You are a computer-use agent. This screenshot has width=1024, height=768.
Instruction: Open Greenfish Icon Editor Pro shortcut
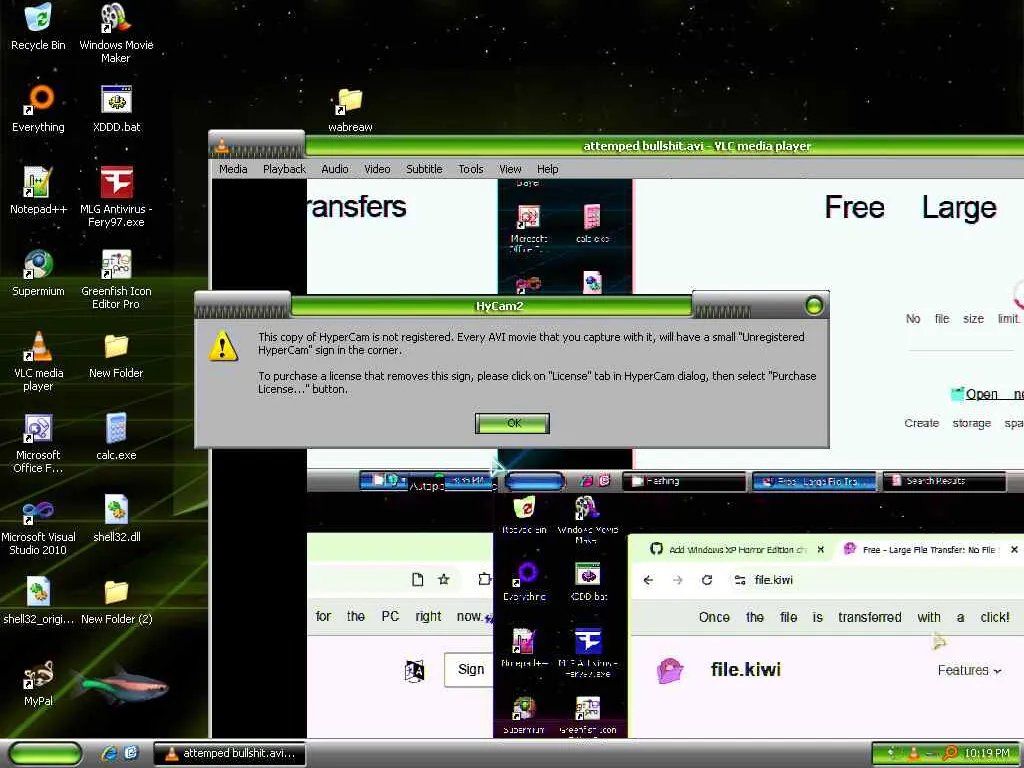point(116,278)
